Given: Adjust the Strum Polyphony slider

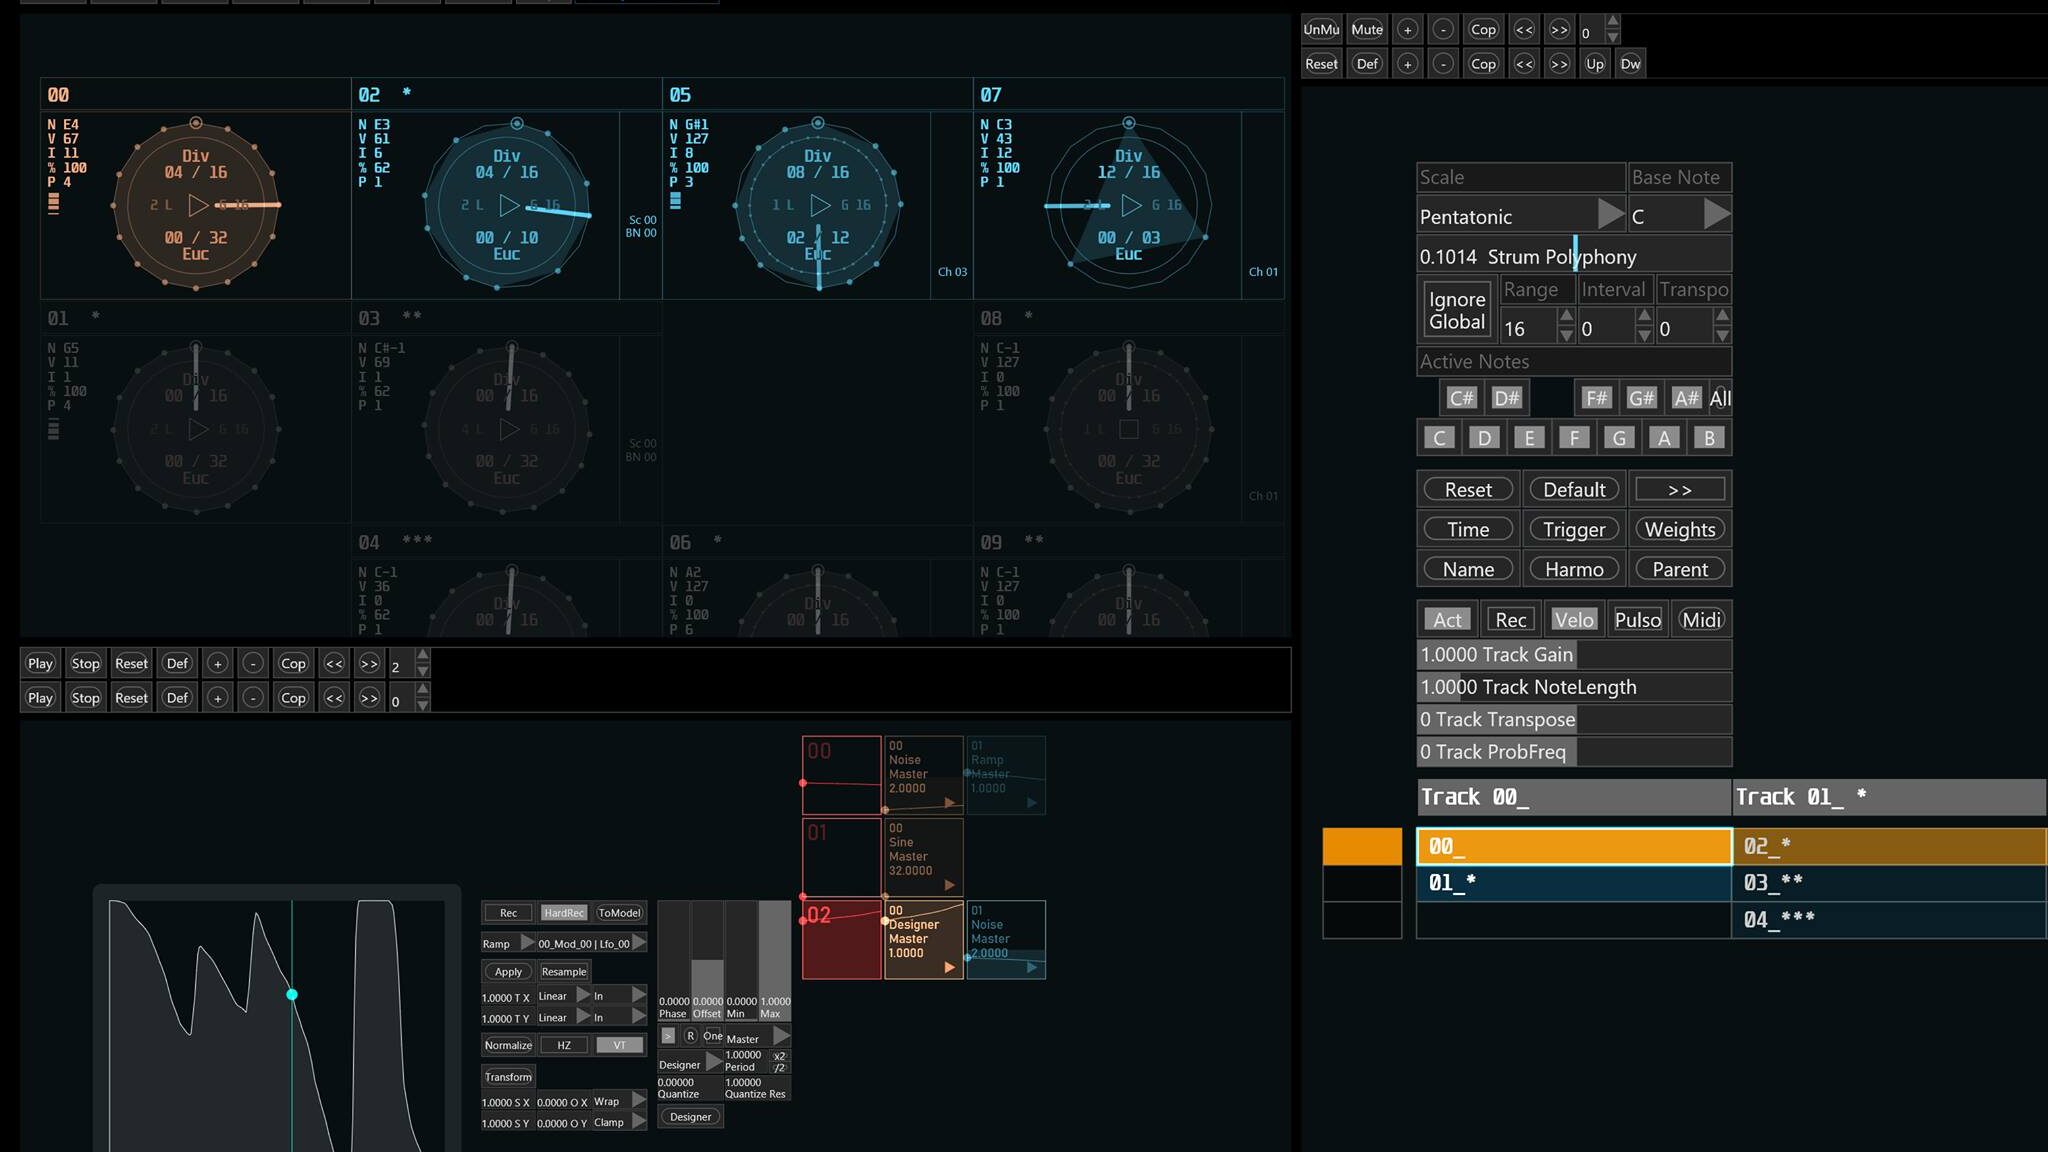Looking at the screenshot, I should tap(1574, 257).
